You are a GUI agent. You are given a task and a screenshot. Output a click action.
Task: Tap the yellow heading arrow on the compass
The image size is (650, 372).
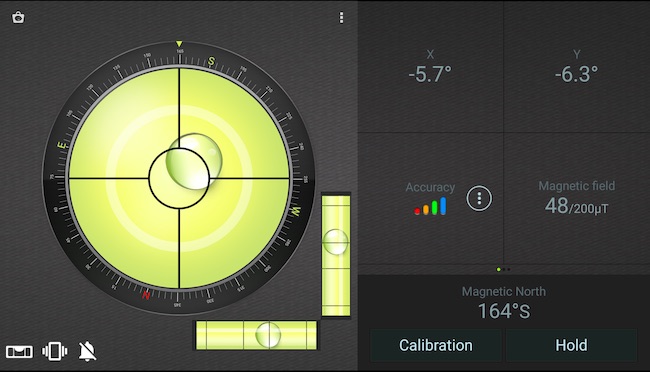(x=179, y=44)
